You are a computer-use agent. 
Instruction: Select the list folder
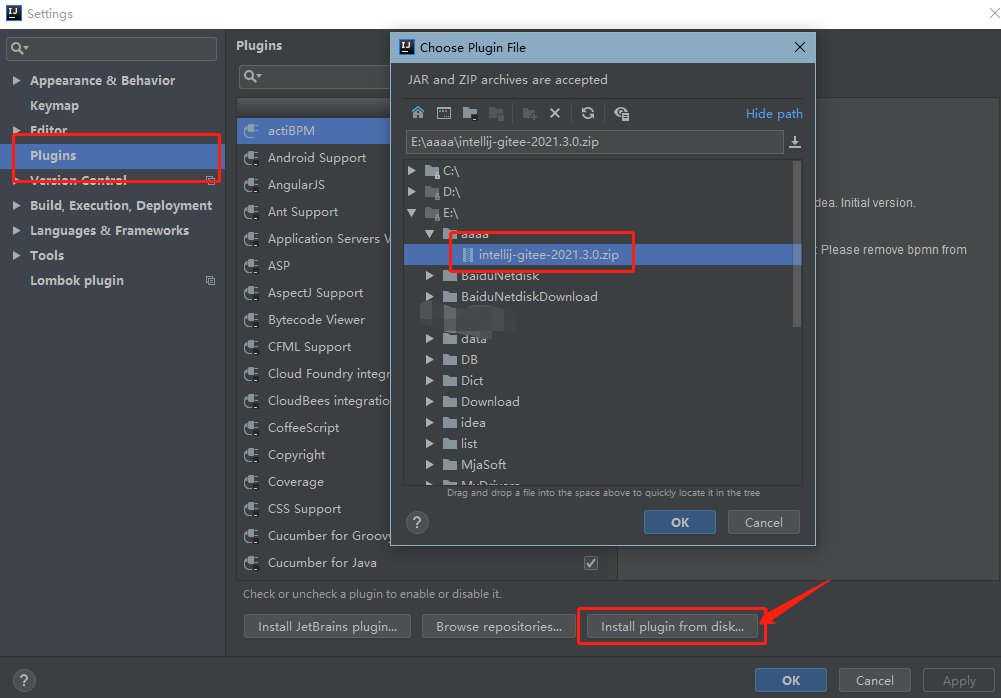[469, 444]
